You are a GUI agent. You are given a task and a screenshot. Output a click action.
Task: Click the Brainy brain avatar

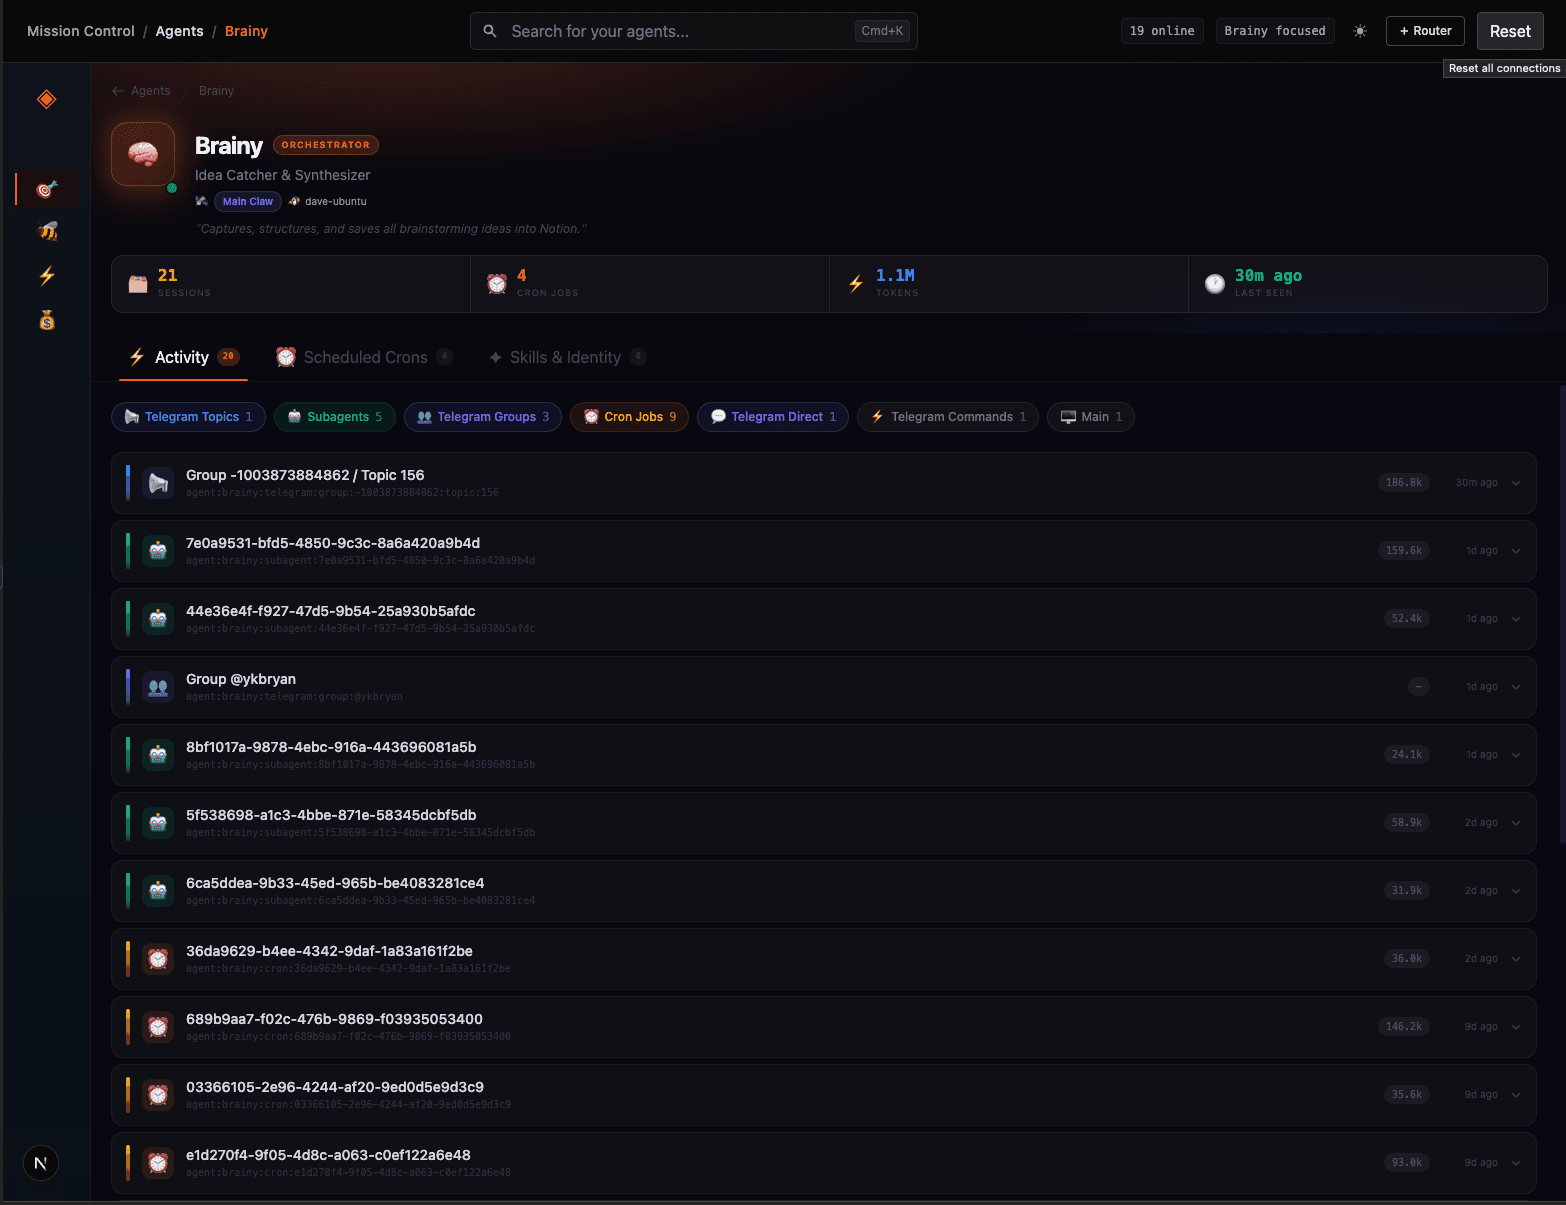pos(143,154)
